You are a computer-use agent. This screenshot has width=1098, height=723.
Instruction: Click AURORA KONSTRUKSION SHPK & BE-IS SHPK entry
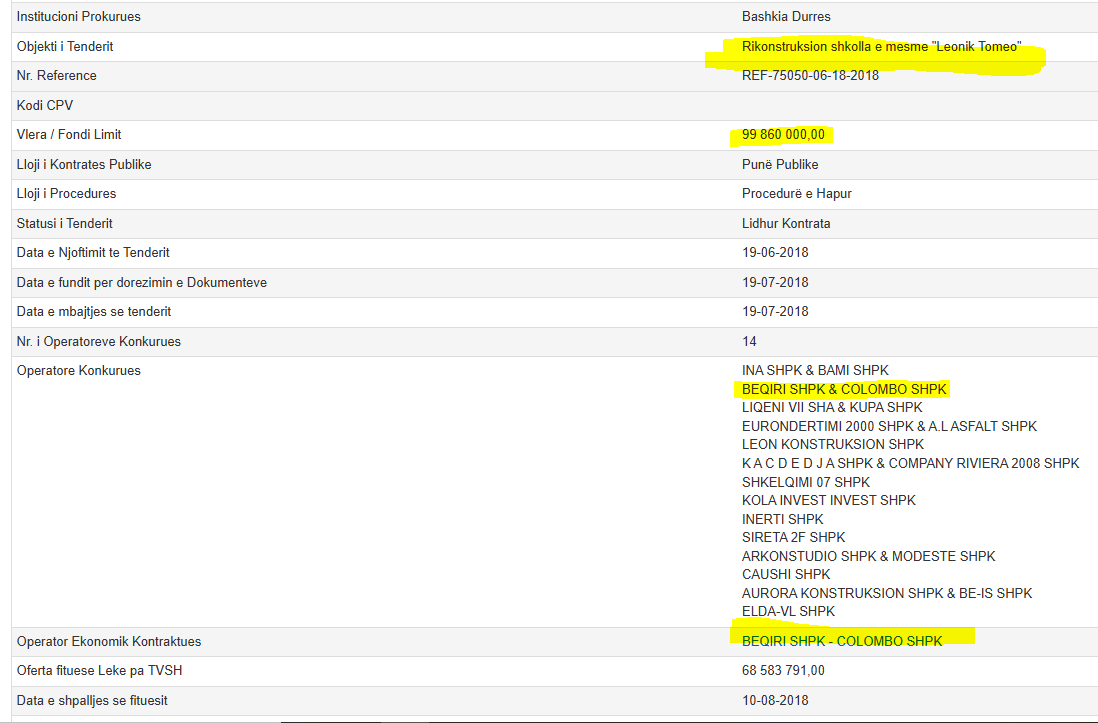point(887,593)
